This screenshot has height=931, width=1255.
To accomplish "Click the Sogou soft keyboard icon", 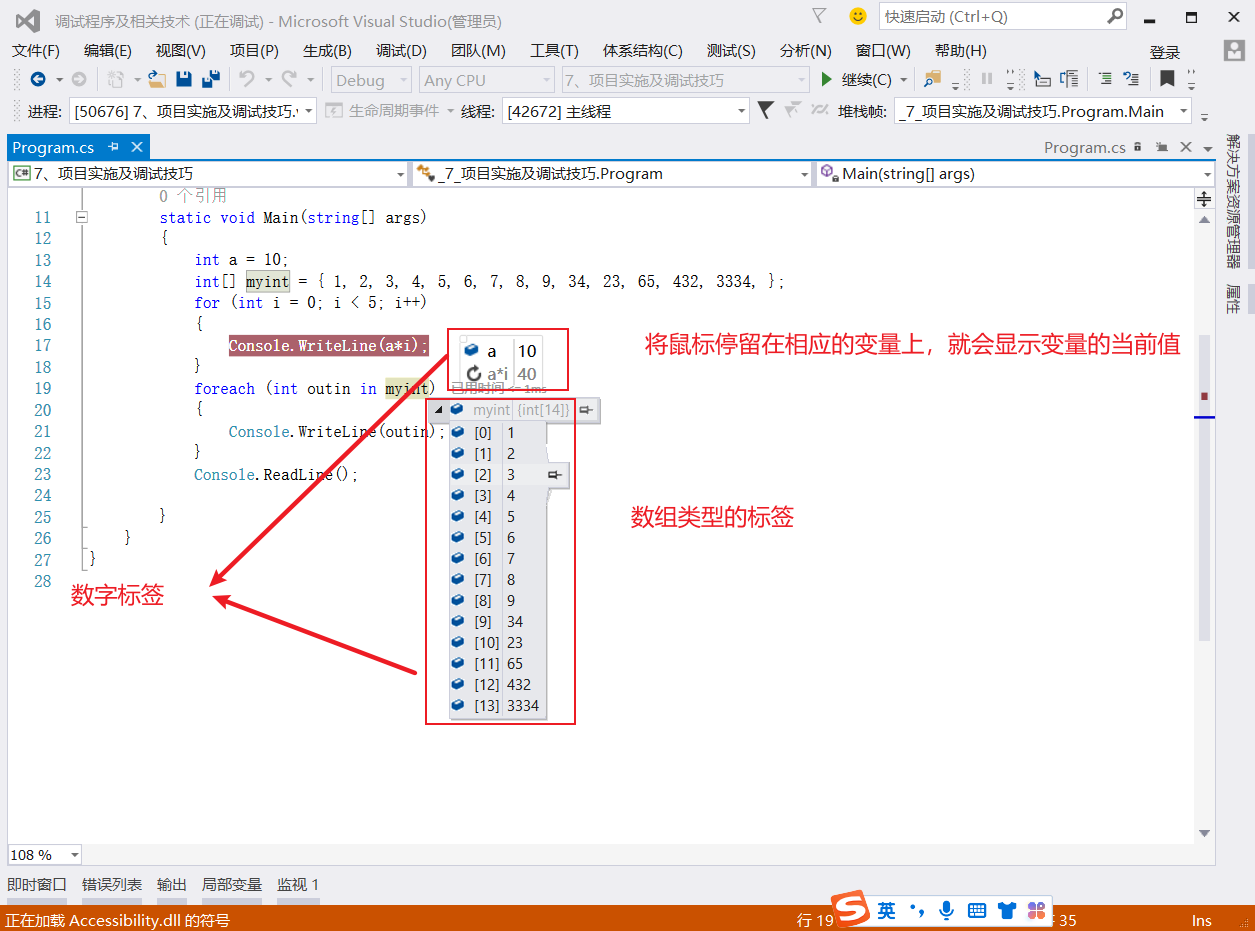I will click(x=977, y=910).
